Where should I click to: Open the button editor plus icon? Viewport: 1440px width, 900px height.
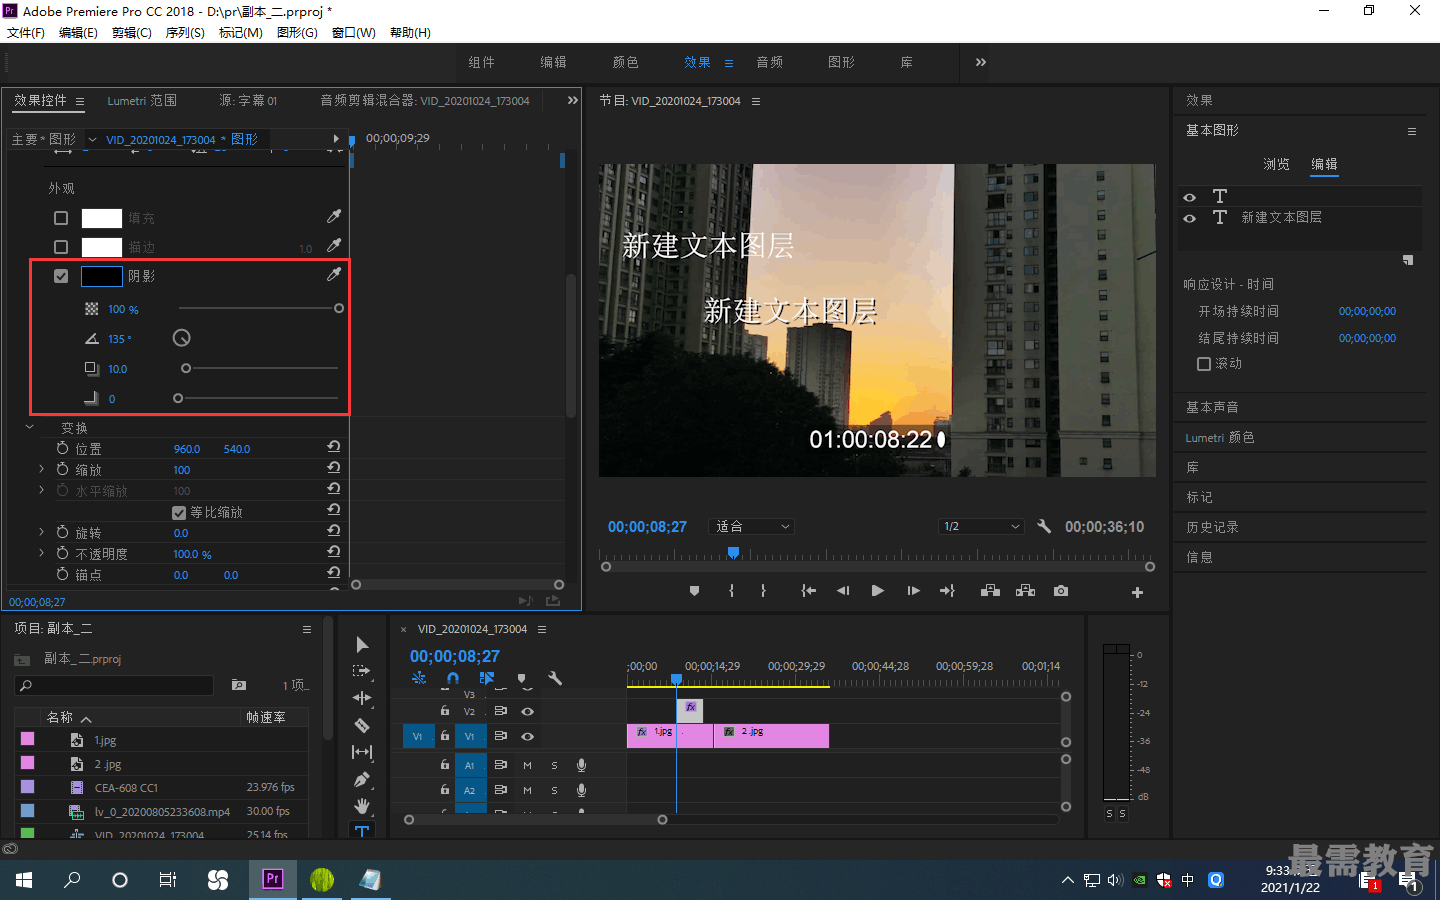tap(1137, 592)
